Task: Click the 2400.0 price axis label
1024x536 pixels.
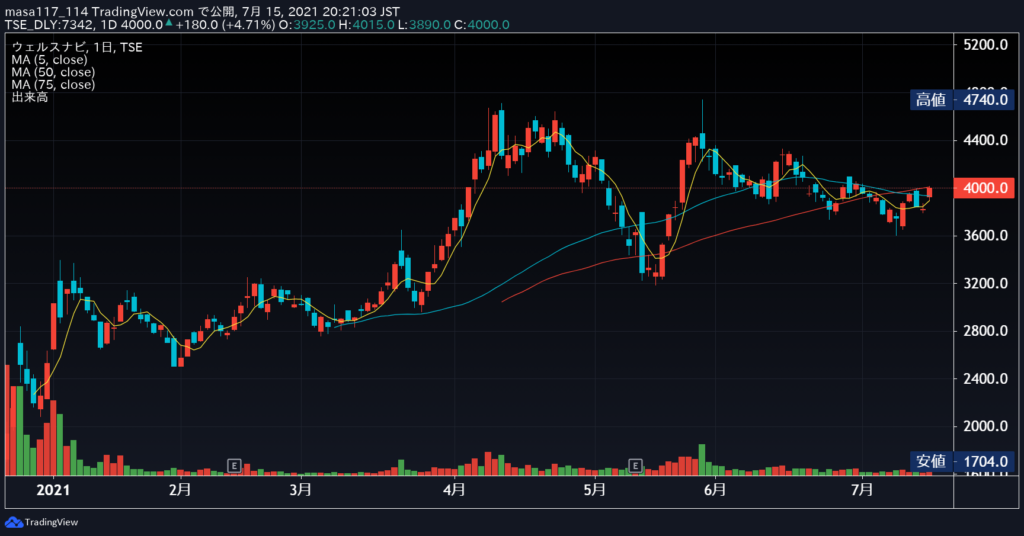Action: pos(985,379)
